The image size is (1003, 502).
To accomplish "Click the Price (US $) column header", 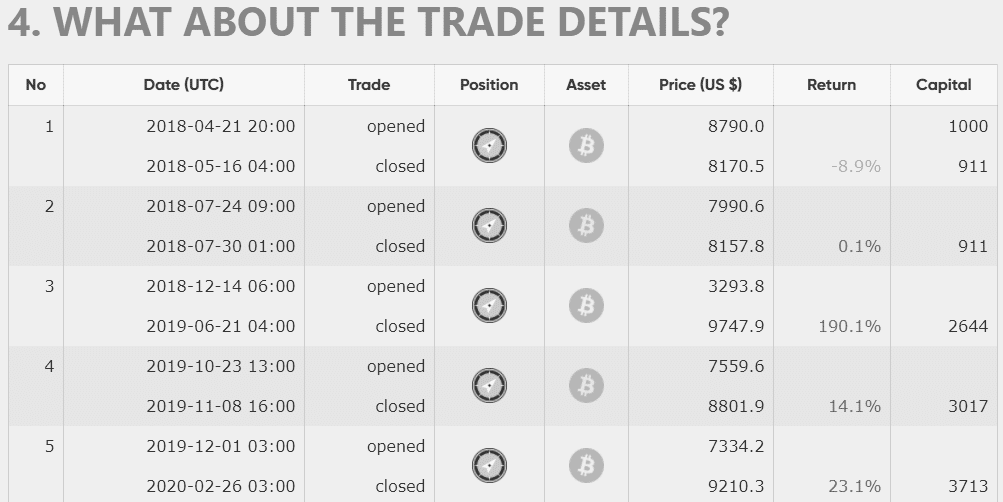I will 700,85.
